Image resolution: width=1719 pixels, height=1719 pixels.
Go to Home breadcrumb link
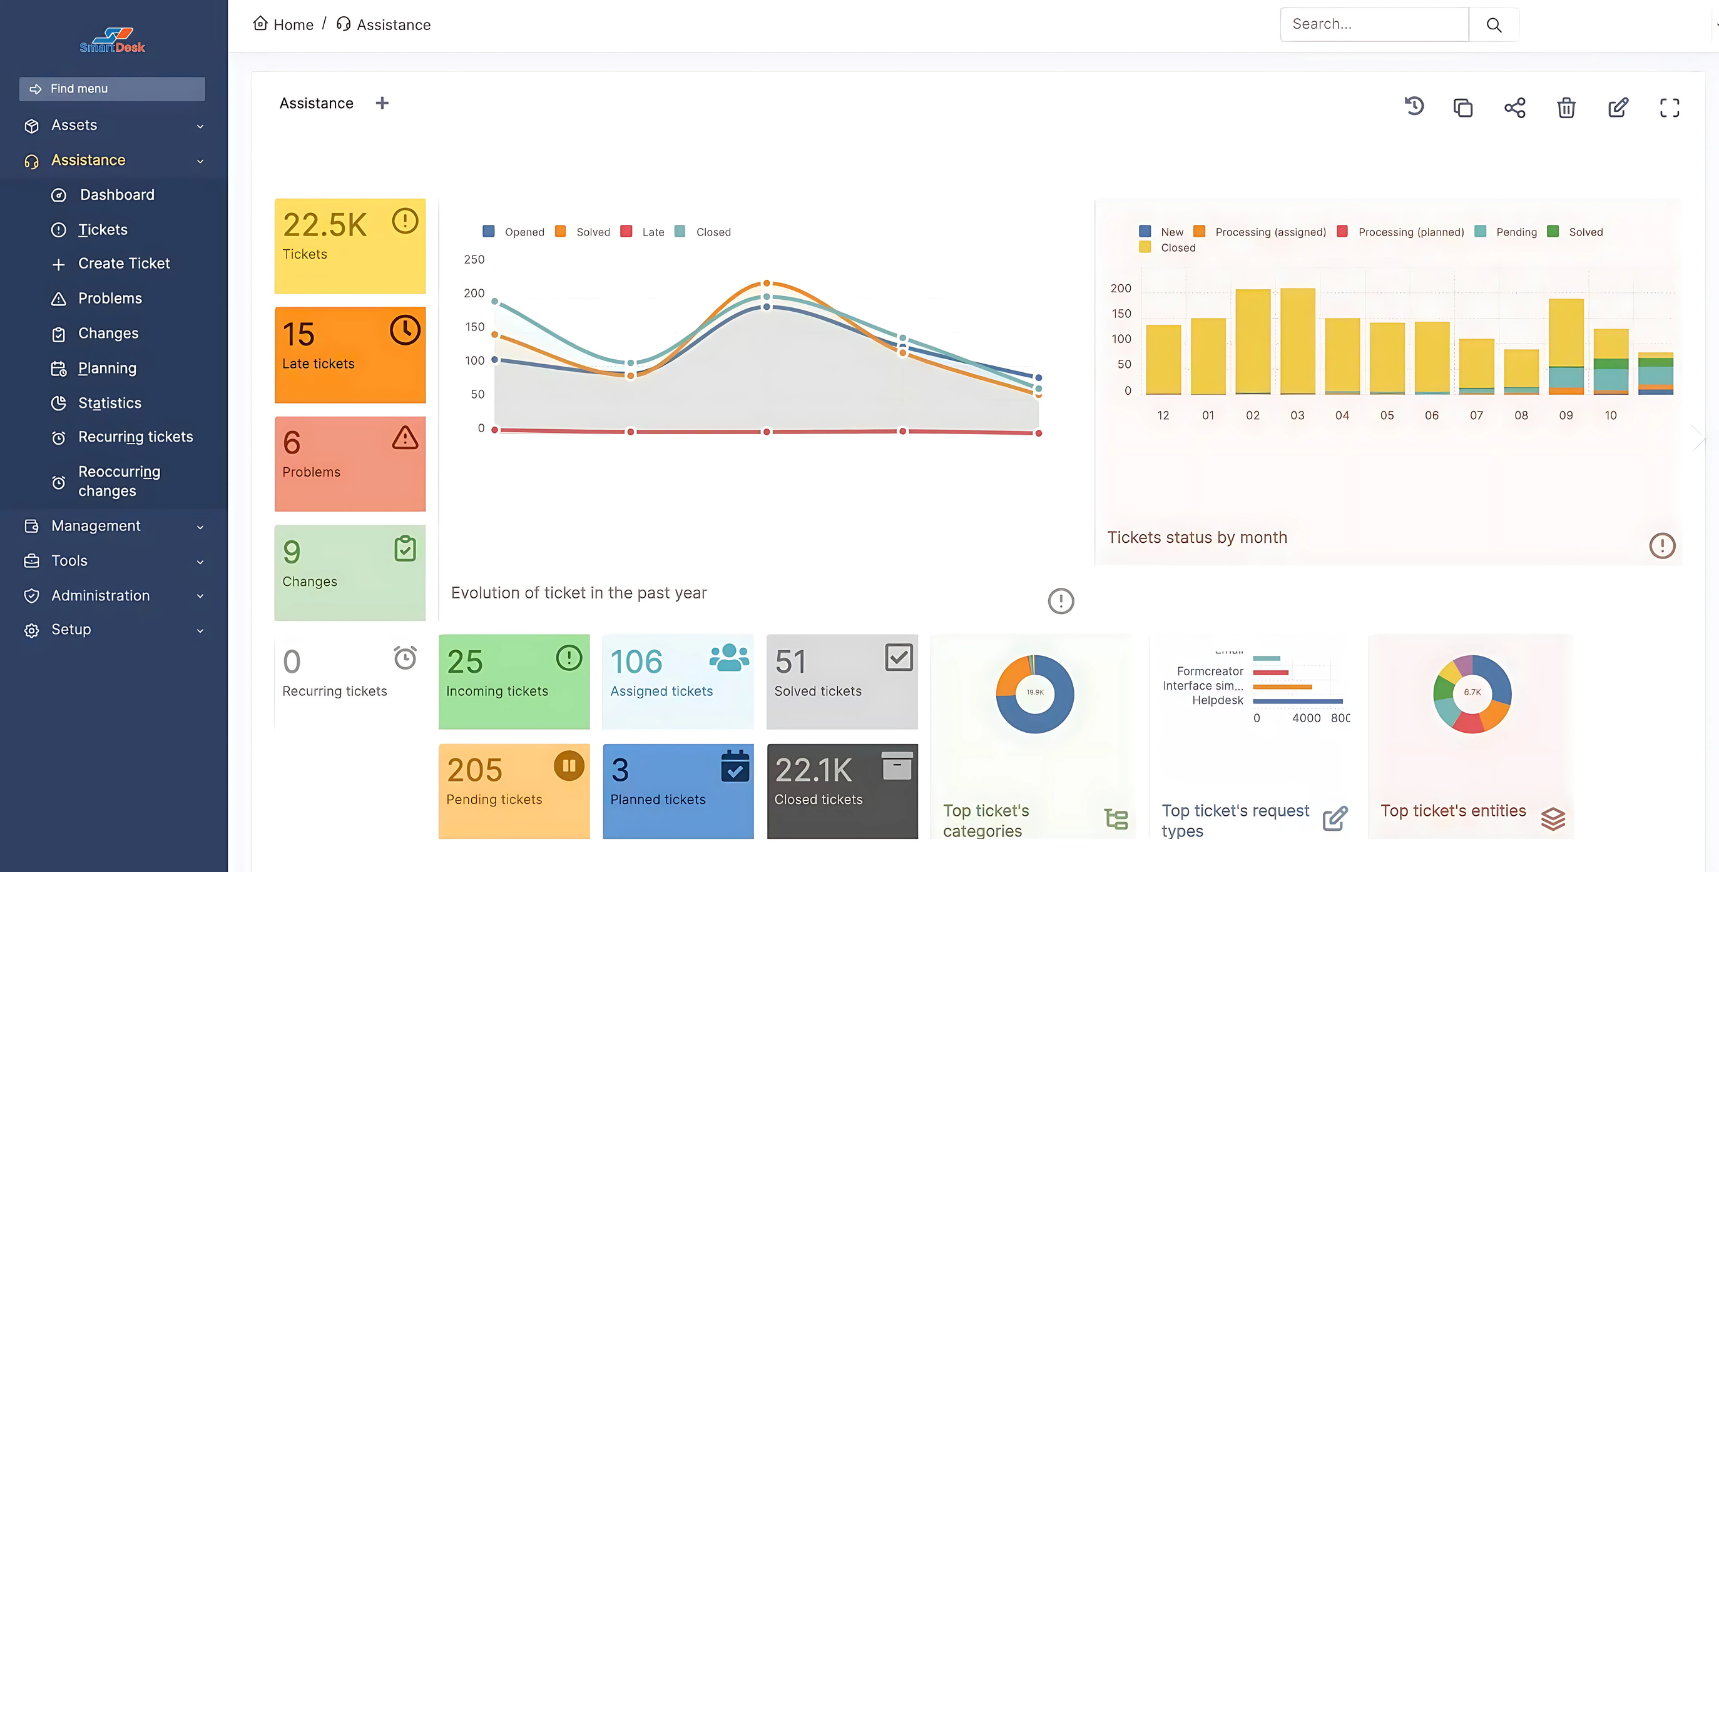point(284,25)
